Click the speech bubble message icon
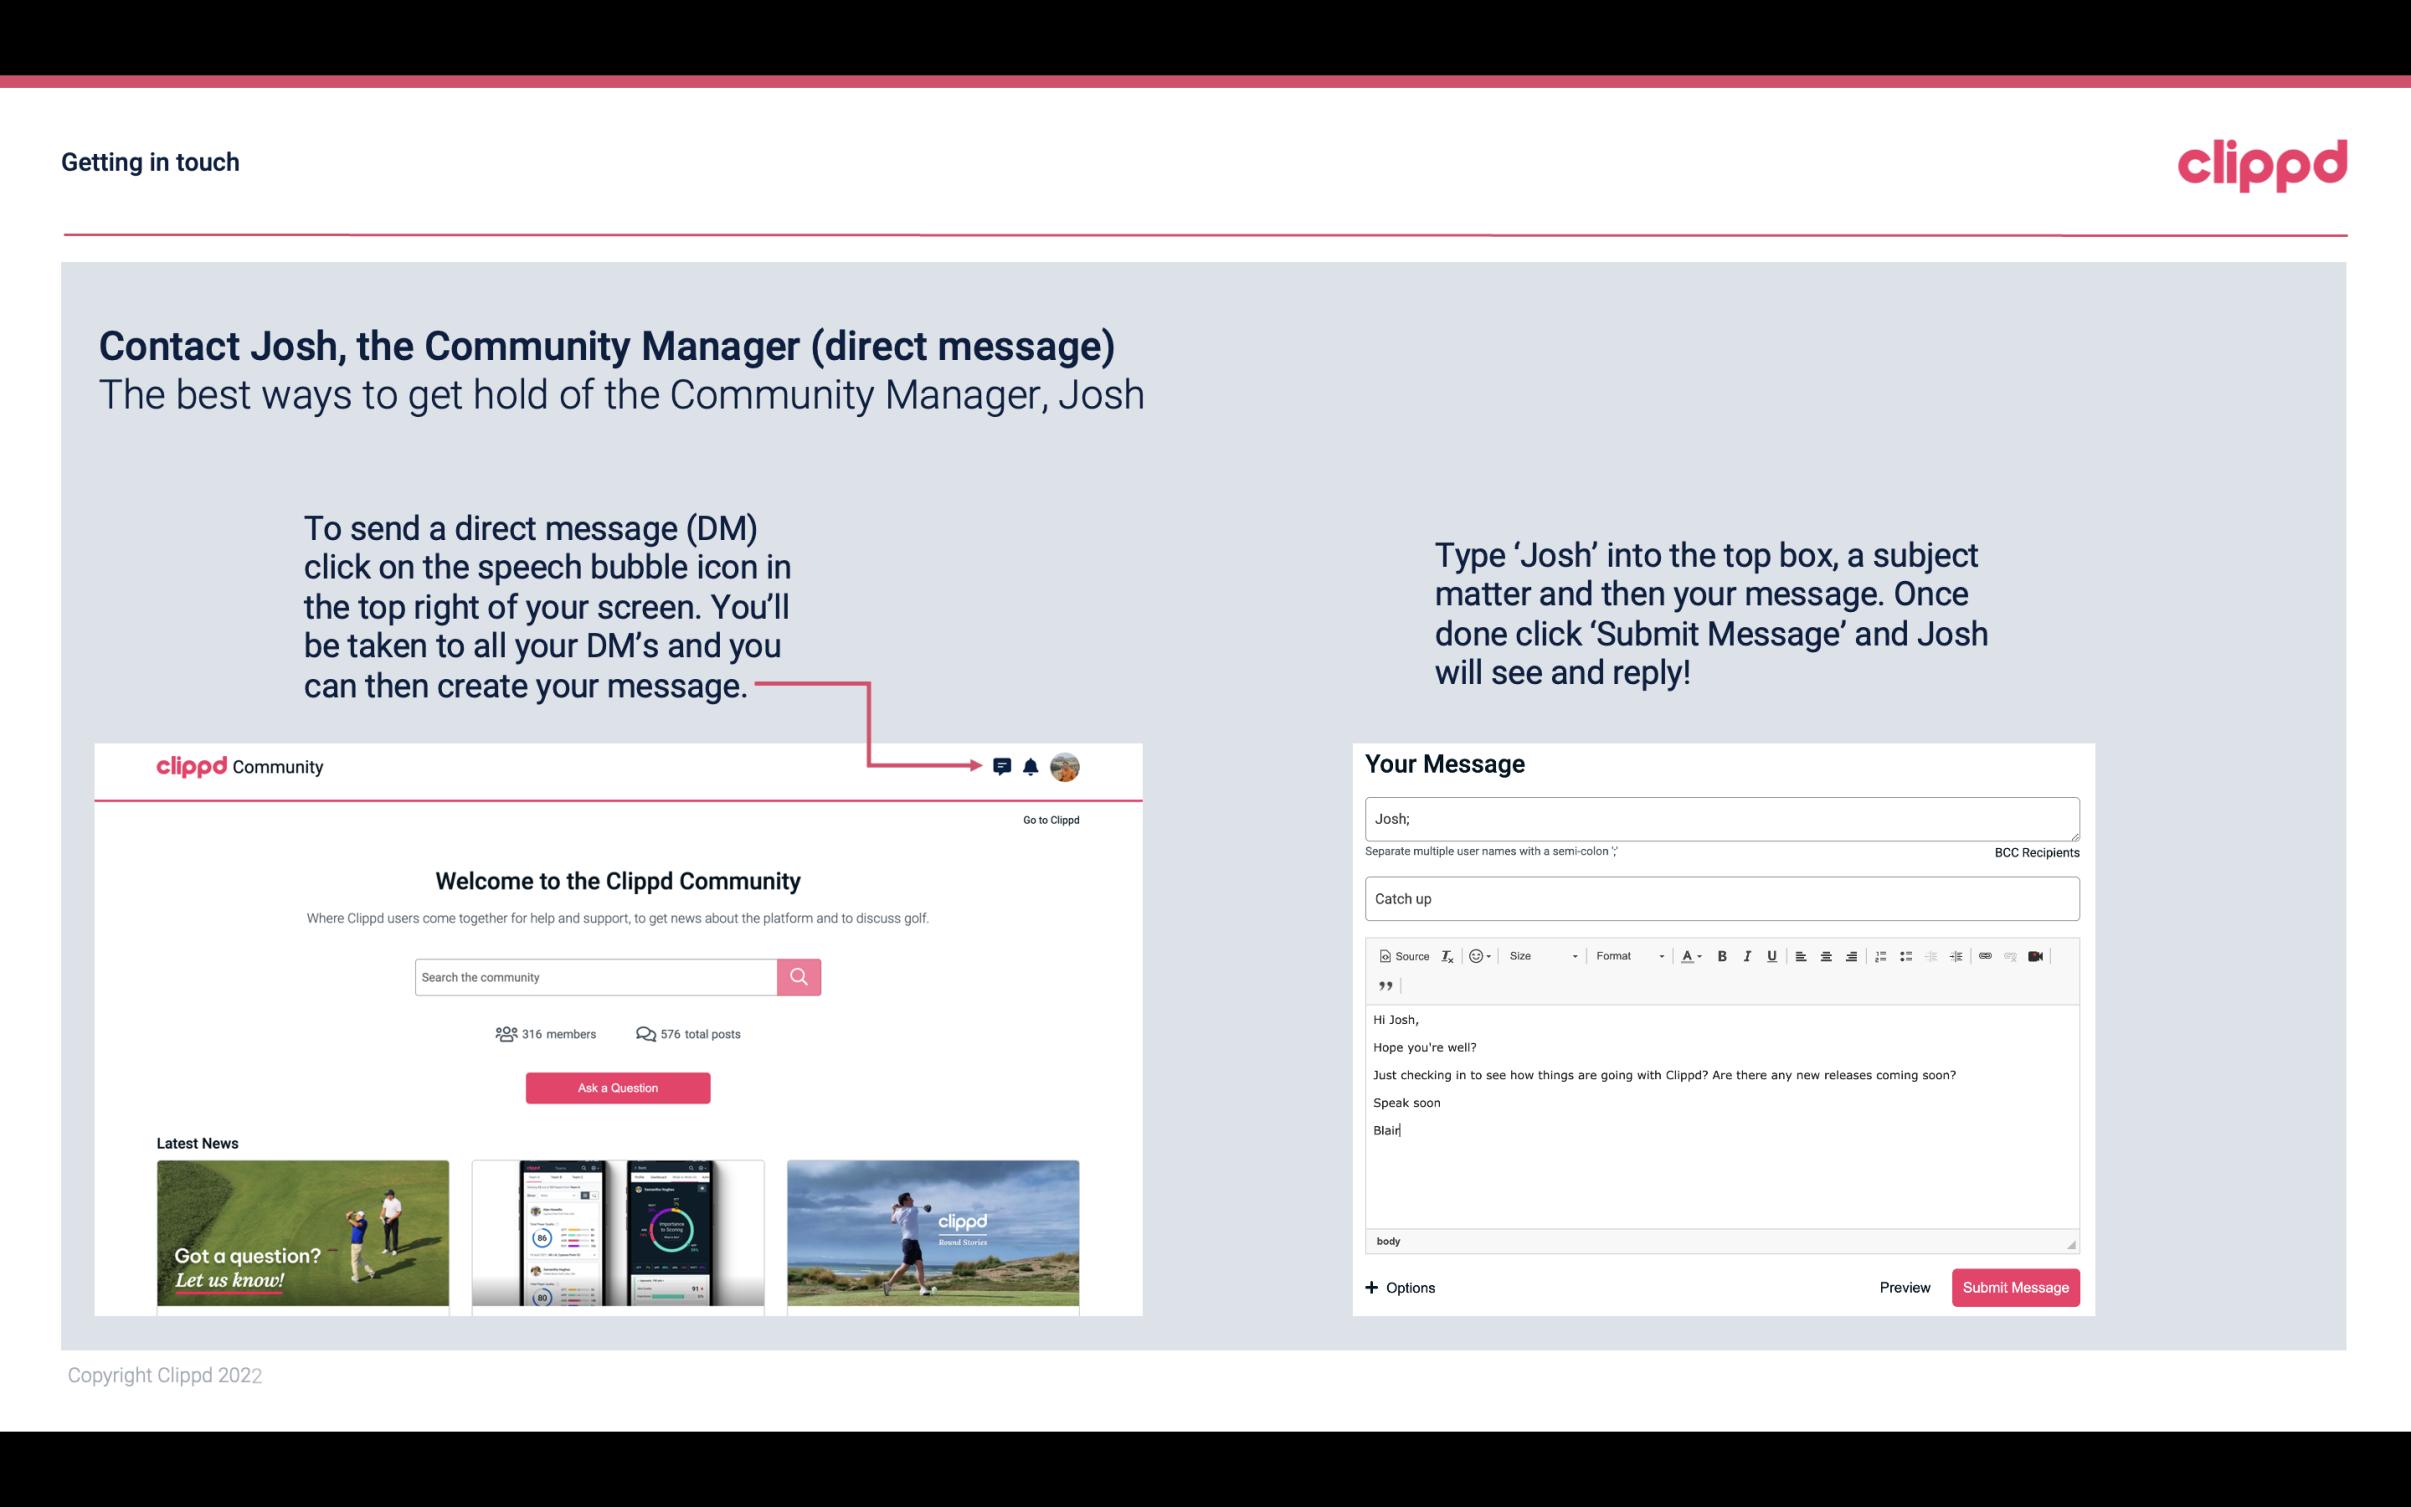 point(1005,766)
